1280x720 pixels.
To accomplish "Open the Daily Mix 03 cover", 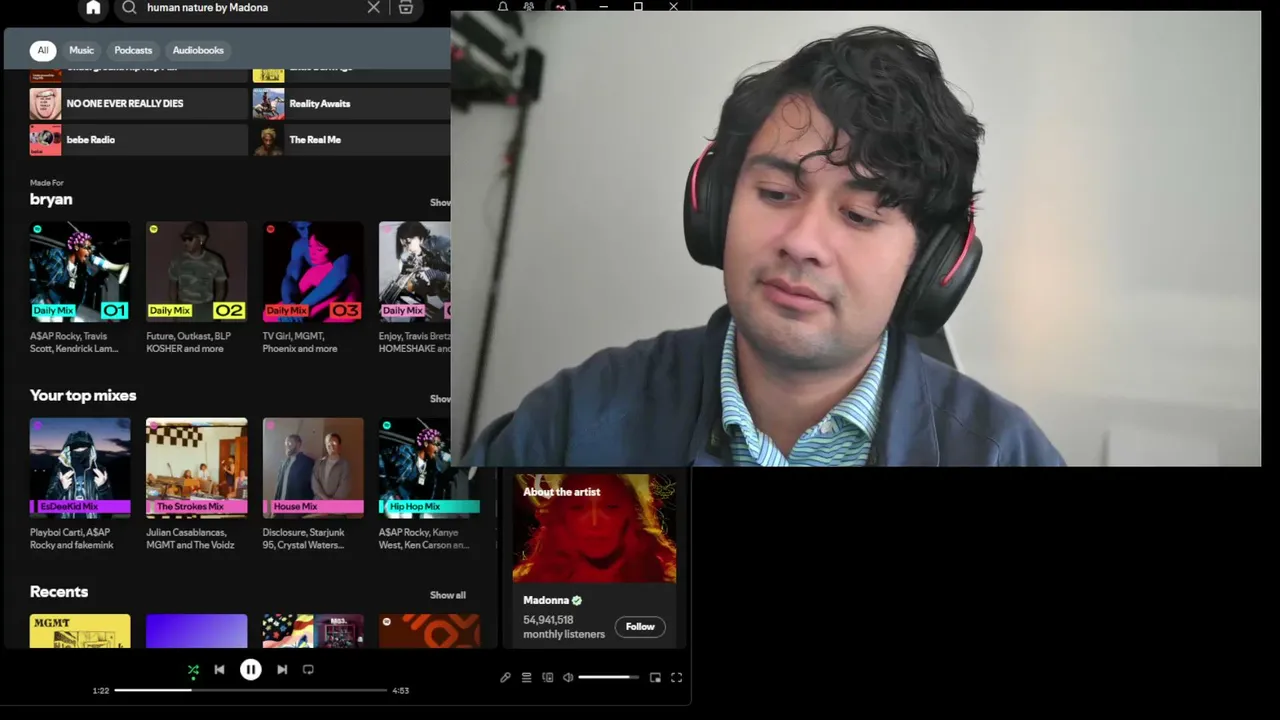I will [x=313, y=271].
